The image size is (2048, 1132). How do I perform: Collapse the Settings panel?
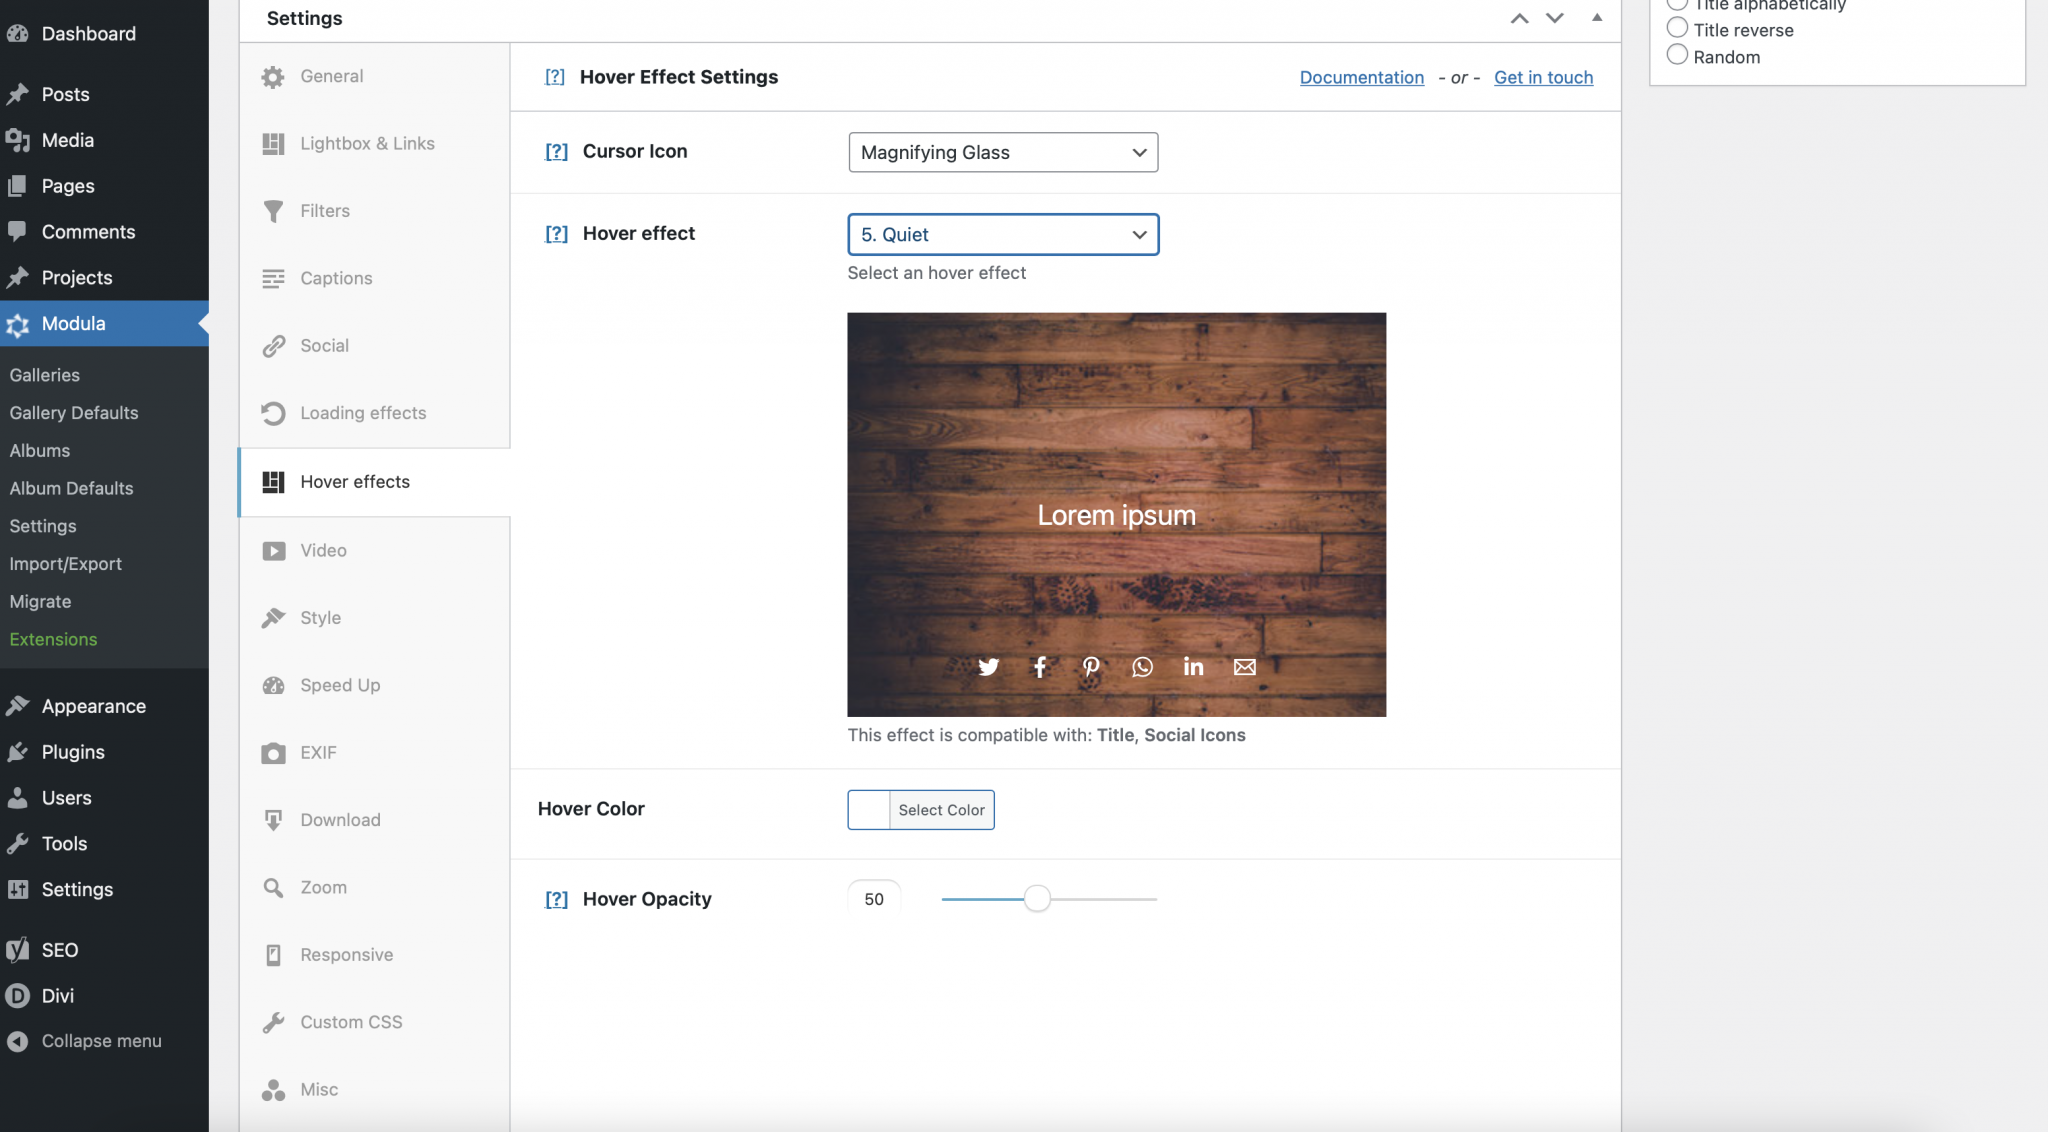click(x=1595, y=18)
